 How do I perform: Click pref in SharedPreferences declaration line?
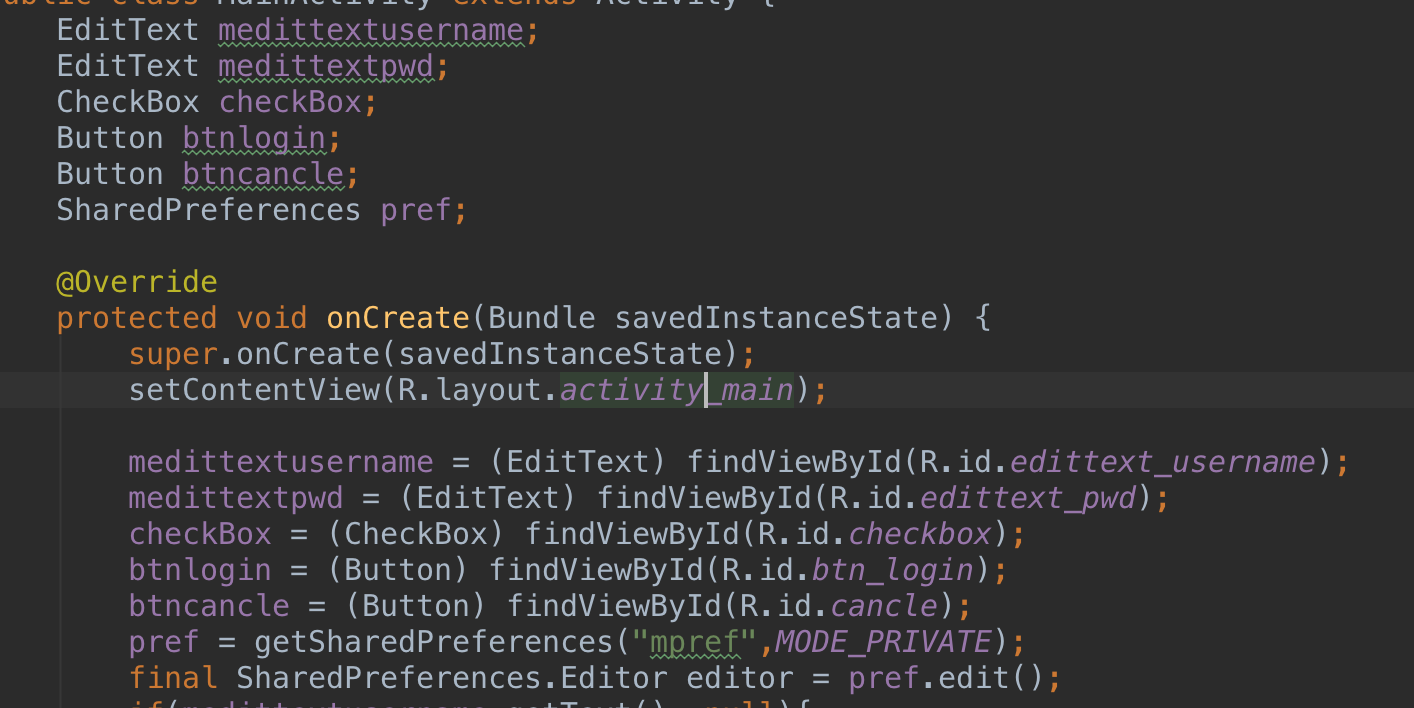417,210
